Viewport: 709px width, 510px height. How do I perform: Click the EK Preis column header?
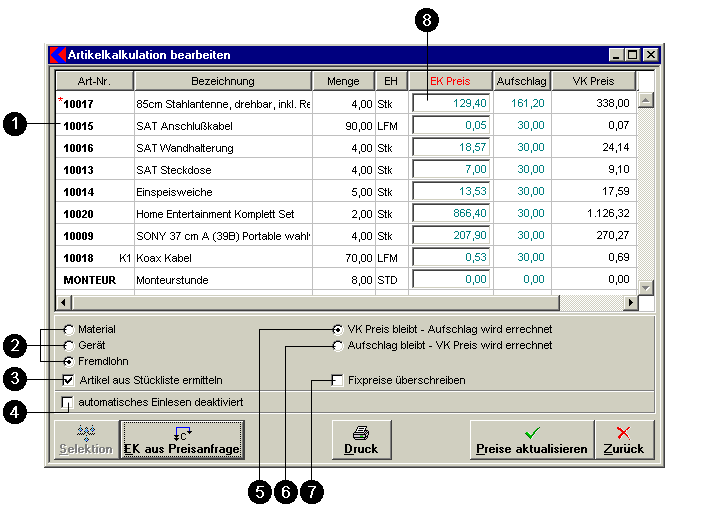pyautogui.click(x=450, y=81)
